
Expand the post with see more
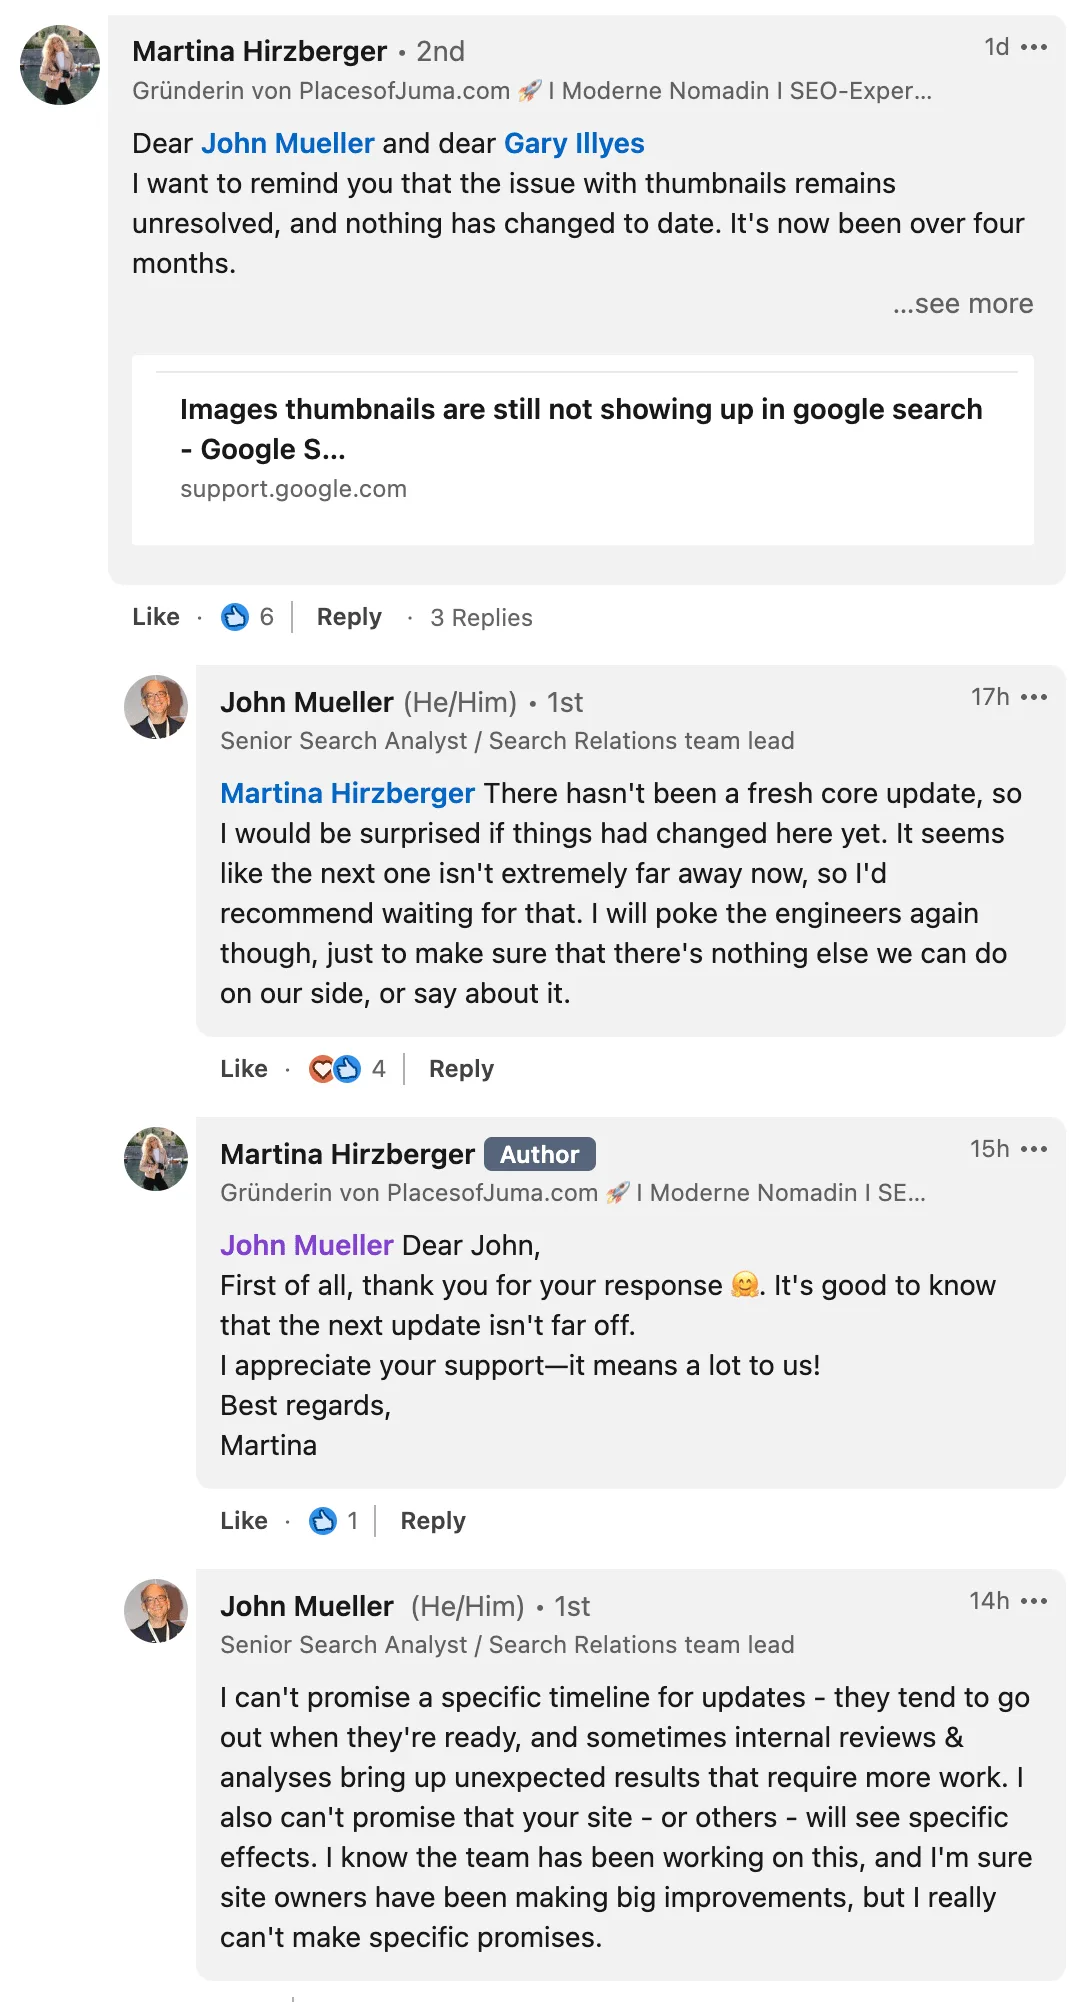[x=963, y=304]
